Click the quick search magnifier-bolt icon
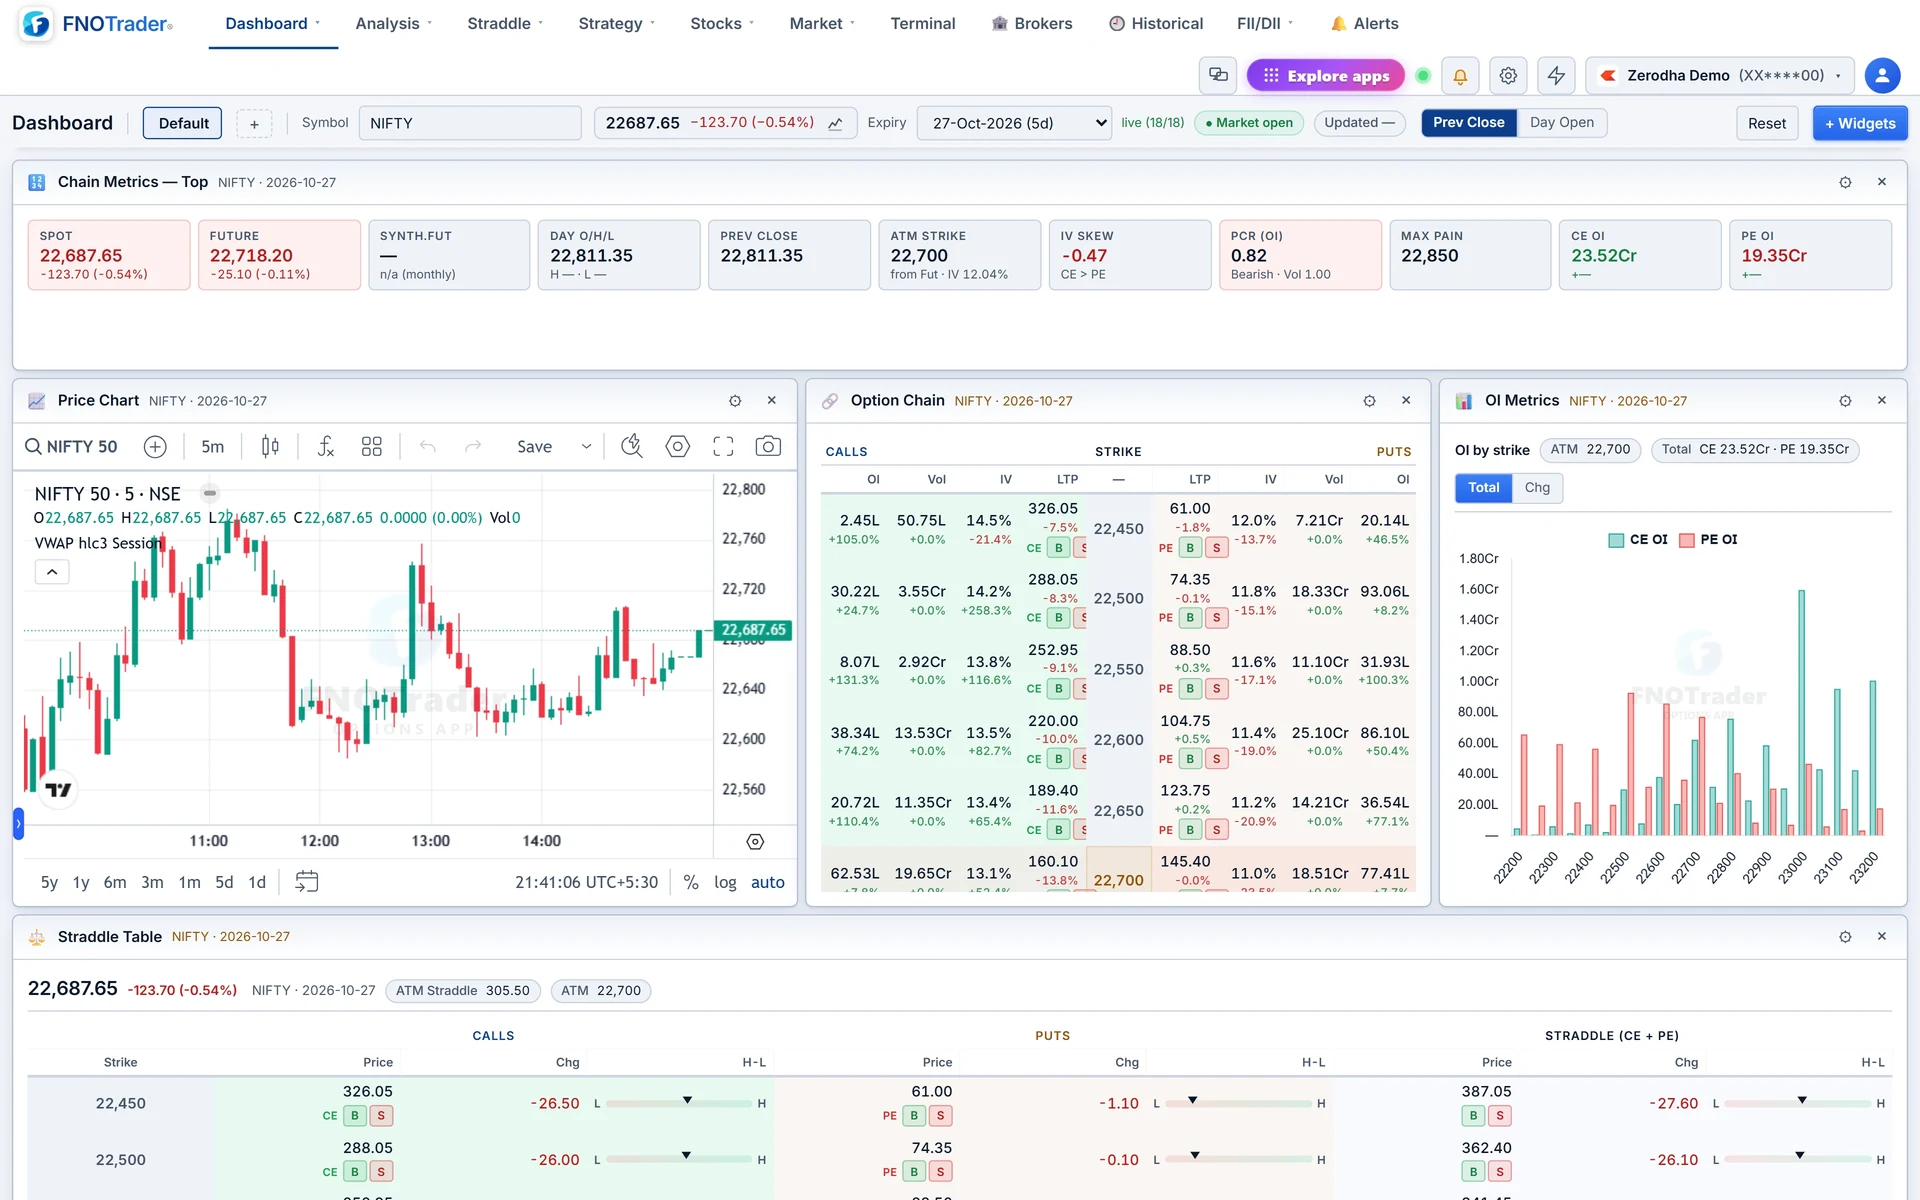Image resolution: width=1920 pixels, height=1200 pixels. tap(632, 447)
